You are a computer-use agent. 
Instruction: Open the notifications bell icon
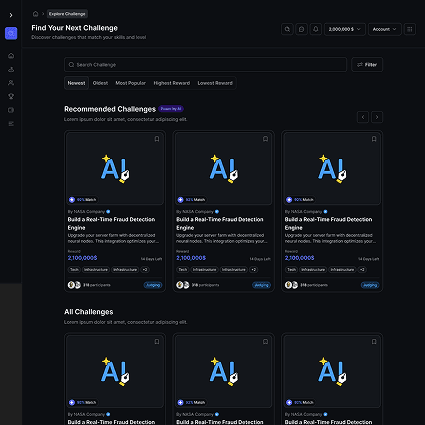316,29
